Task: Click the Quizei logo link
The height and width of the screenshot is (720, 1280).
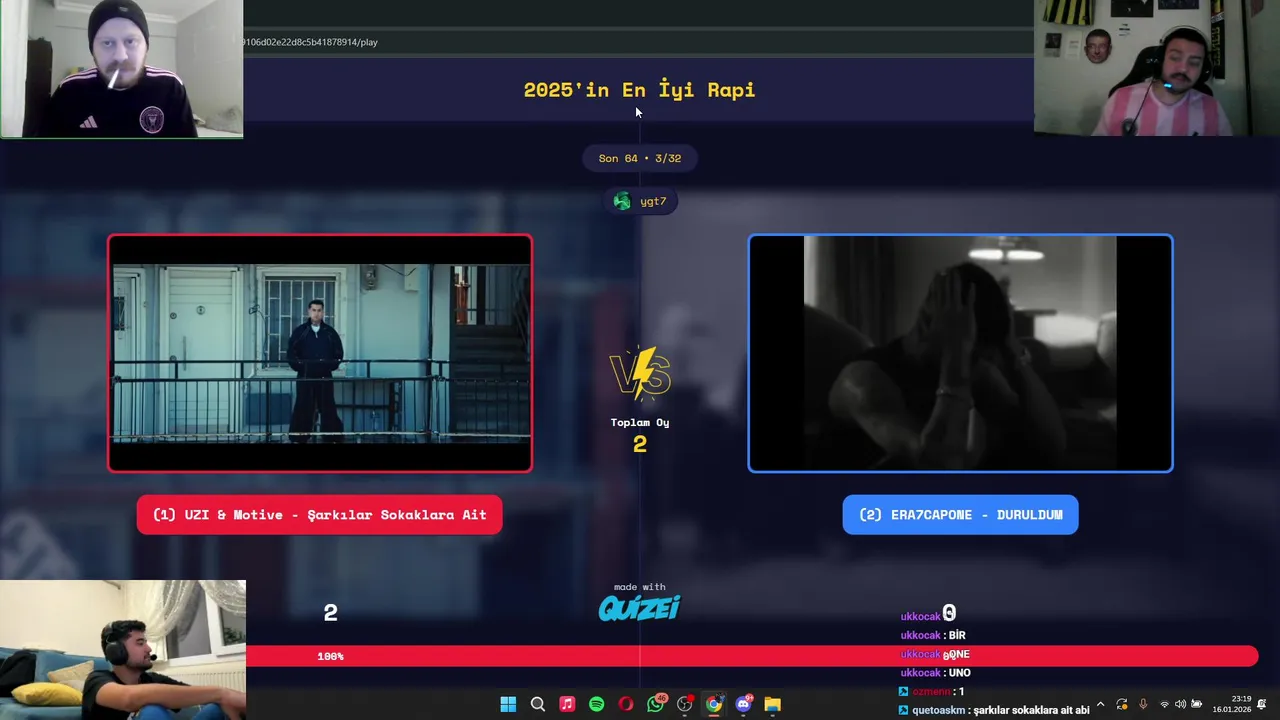Action: tap(639, 607)
